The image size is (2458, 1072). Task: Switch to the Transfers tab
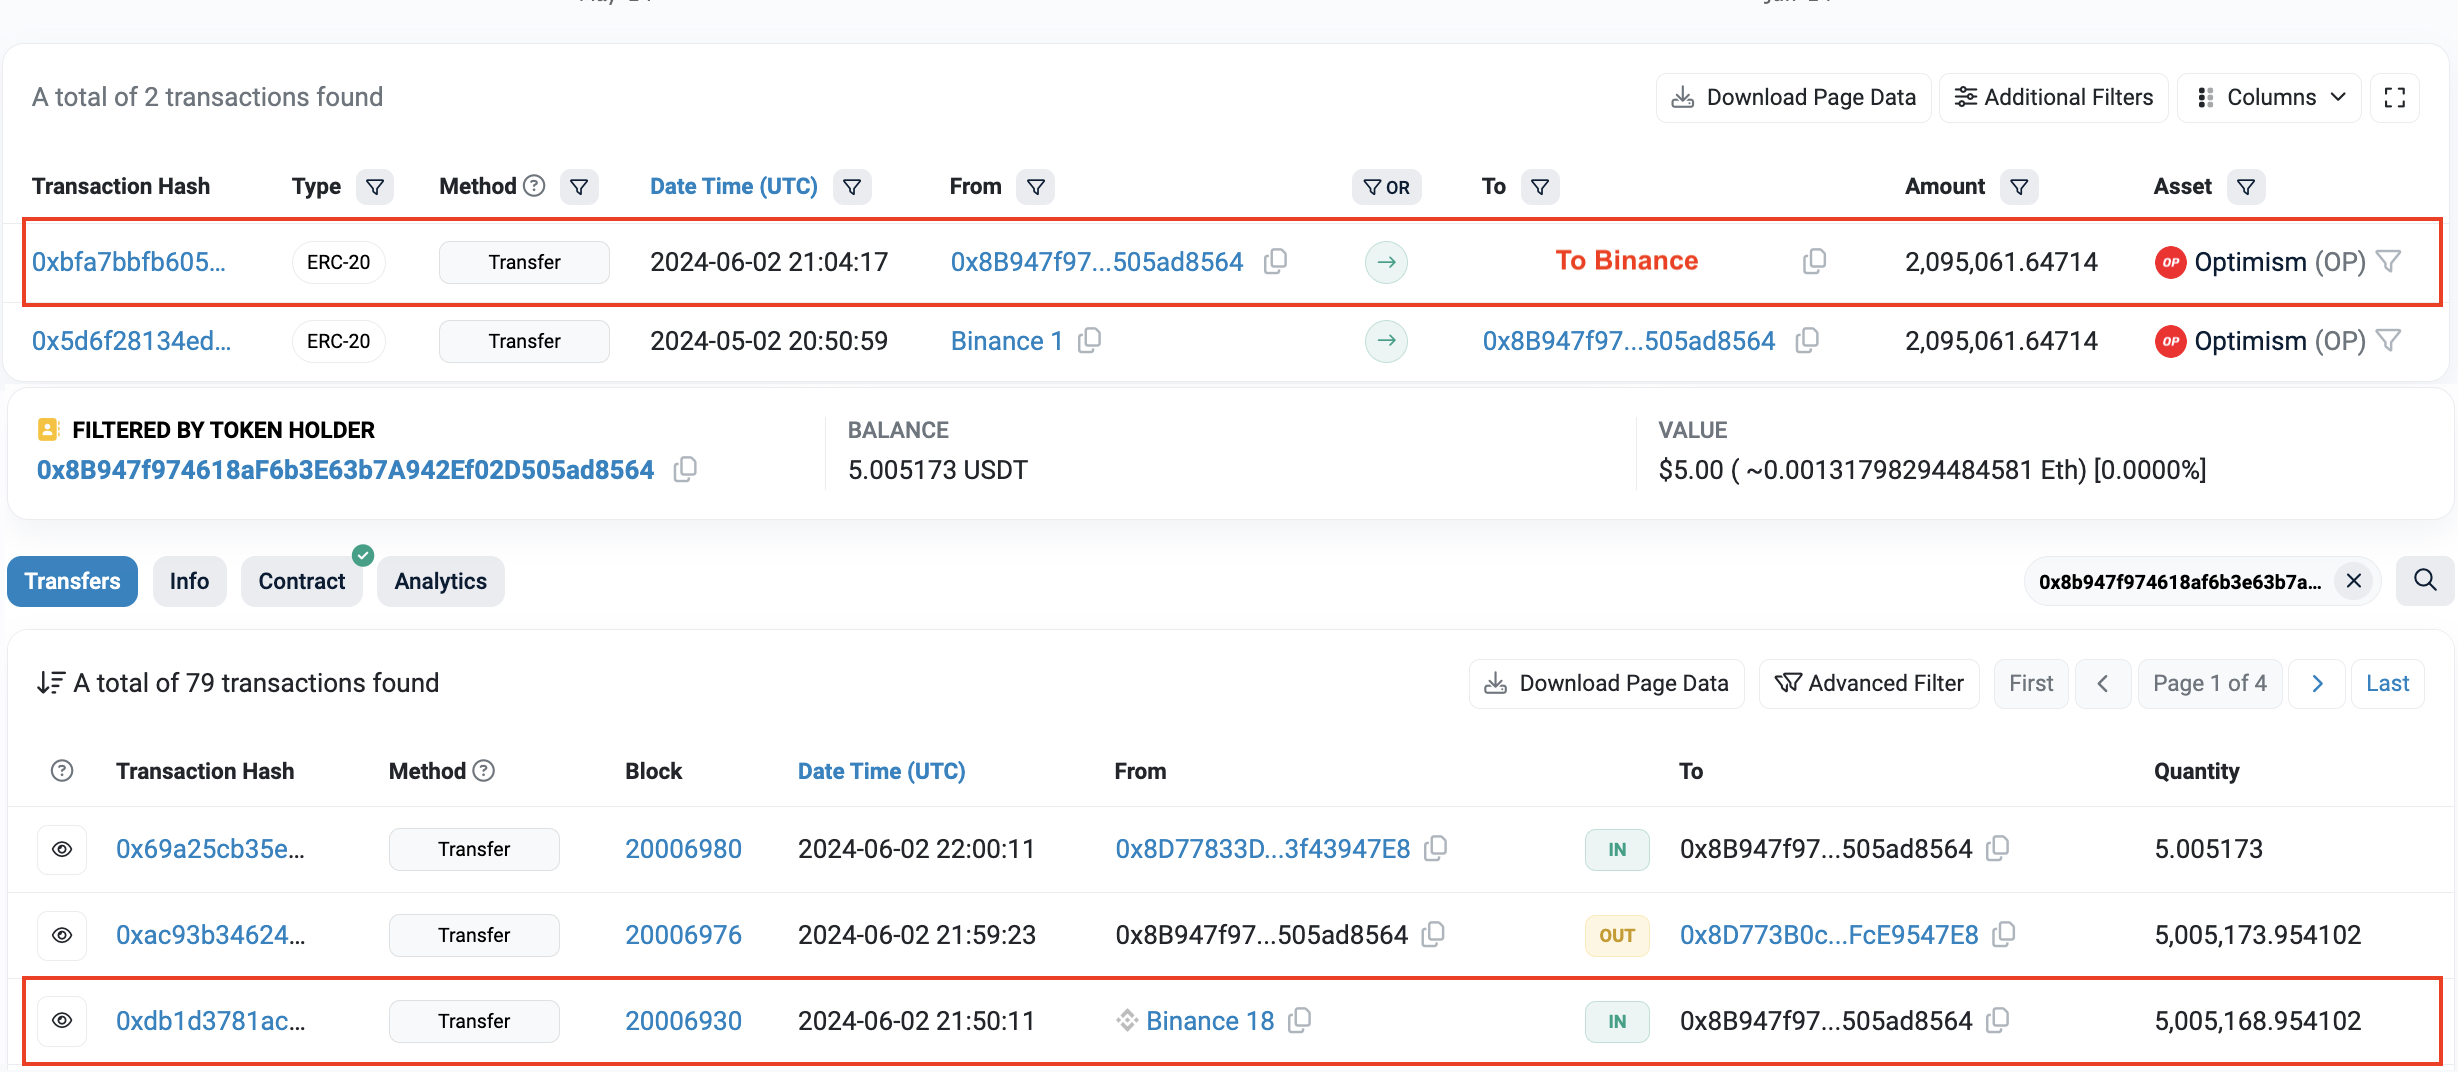pyautogui.click(x=72, y=581)
